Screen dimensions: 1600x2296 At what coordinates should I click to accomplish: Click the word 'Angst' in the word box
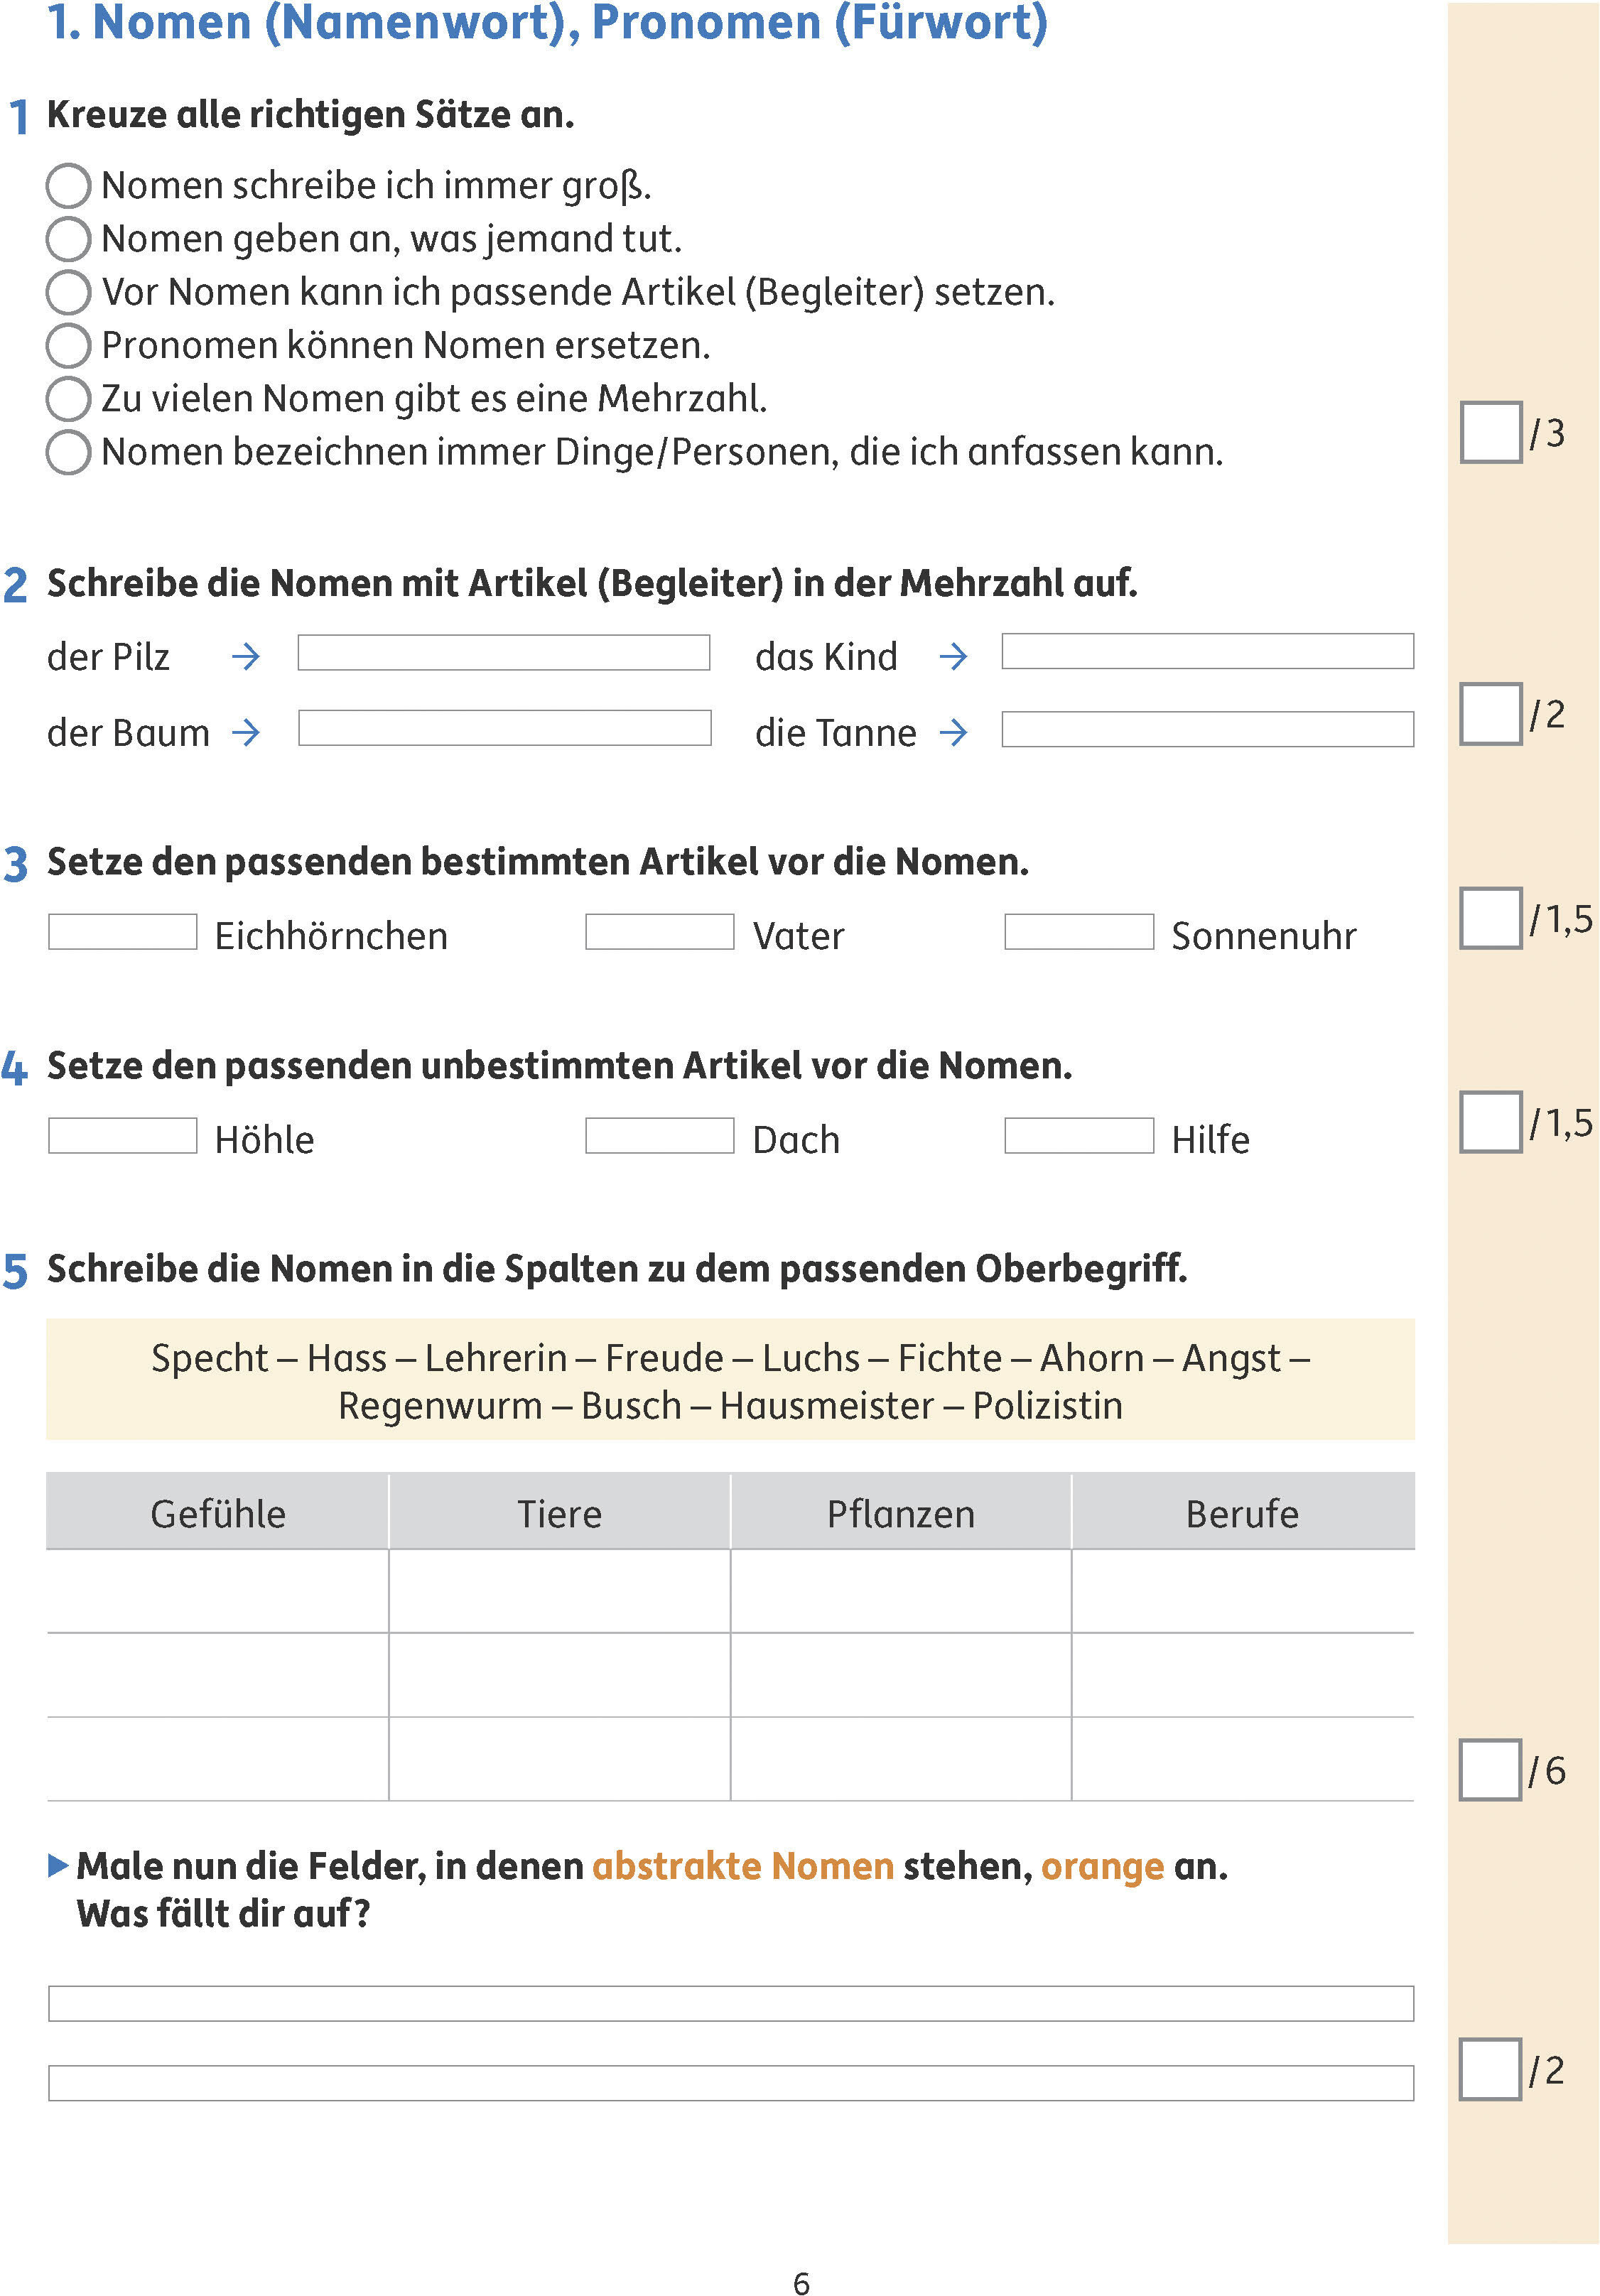click(x=1231, y=1360)
